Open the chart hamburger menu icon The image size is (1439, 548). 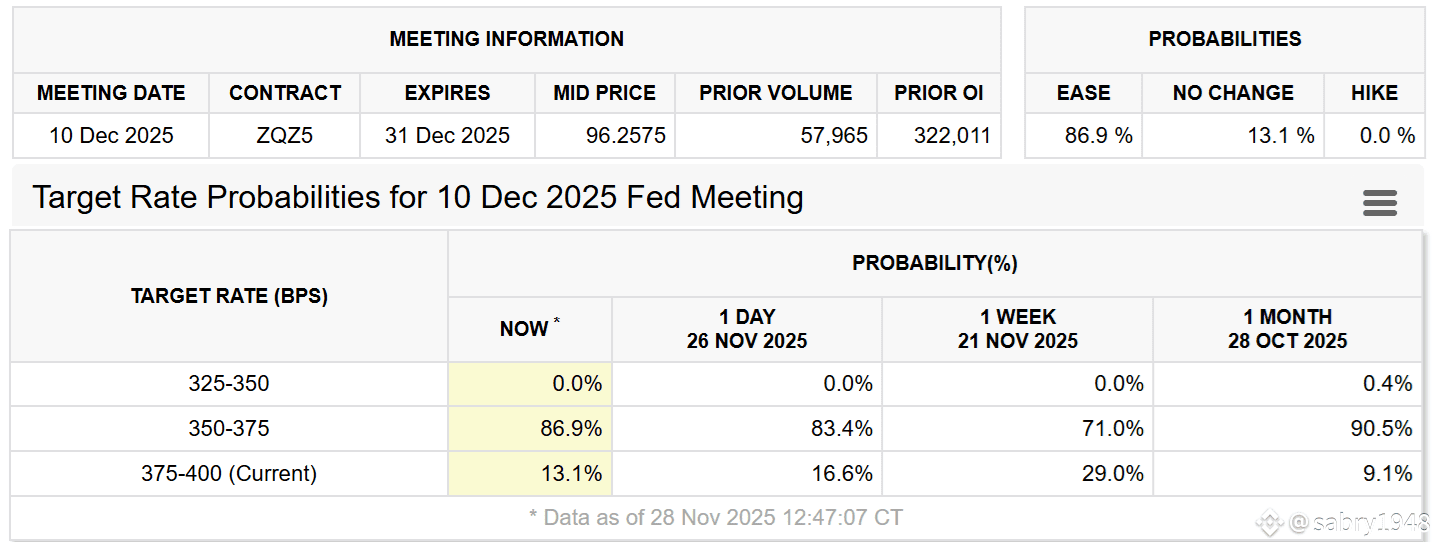click(x=1379, y=203)
